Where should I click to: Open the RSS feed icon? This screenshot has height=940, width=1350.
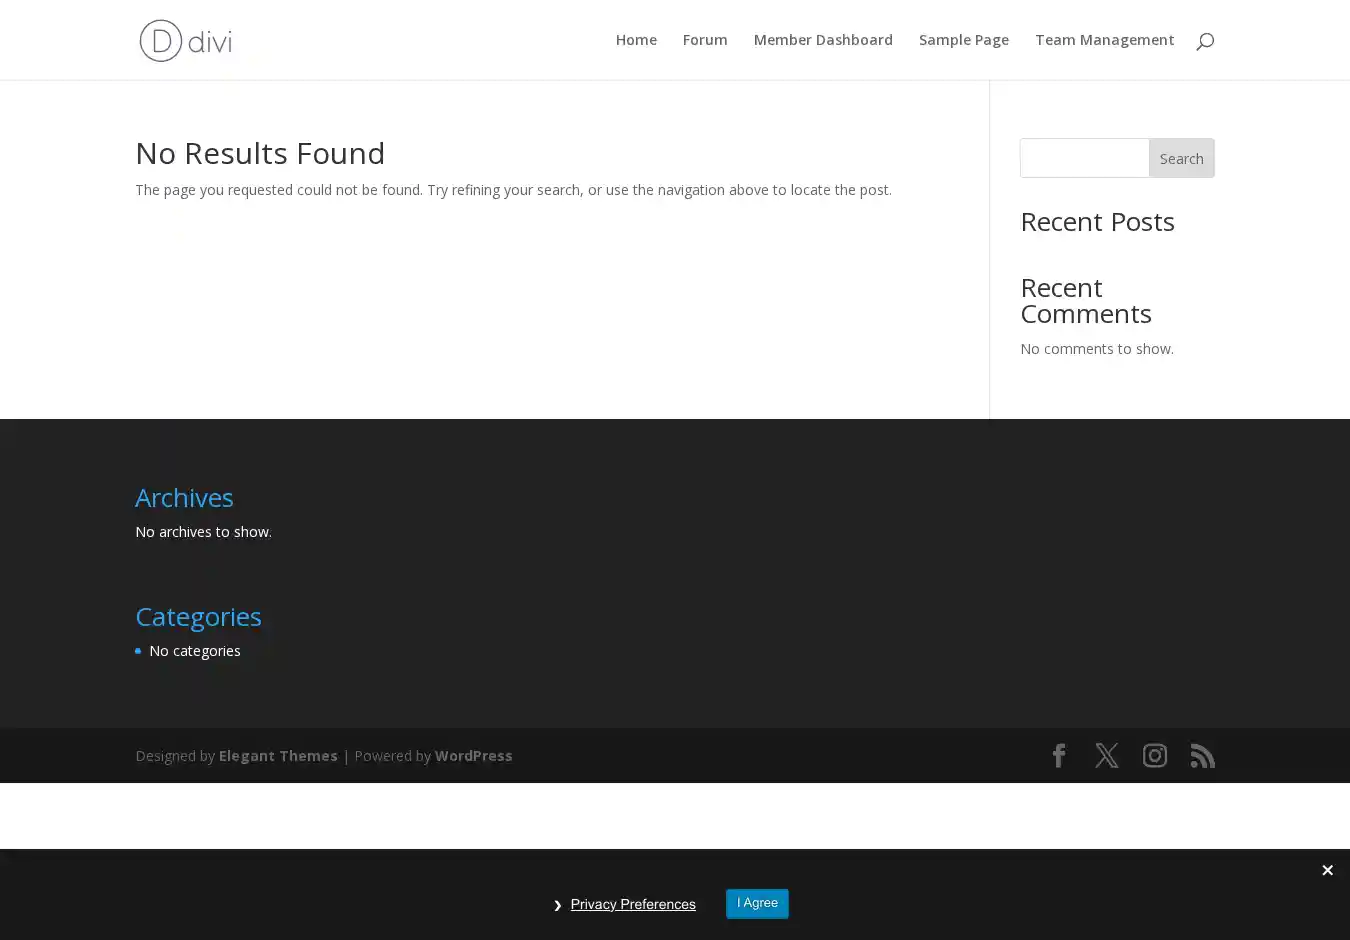tap(1202, 756)
